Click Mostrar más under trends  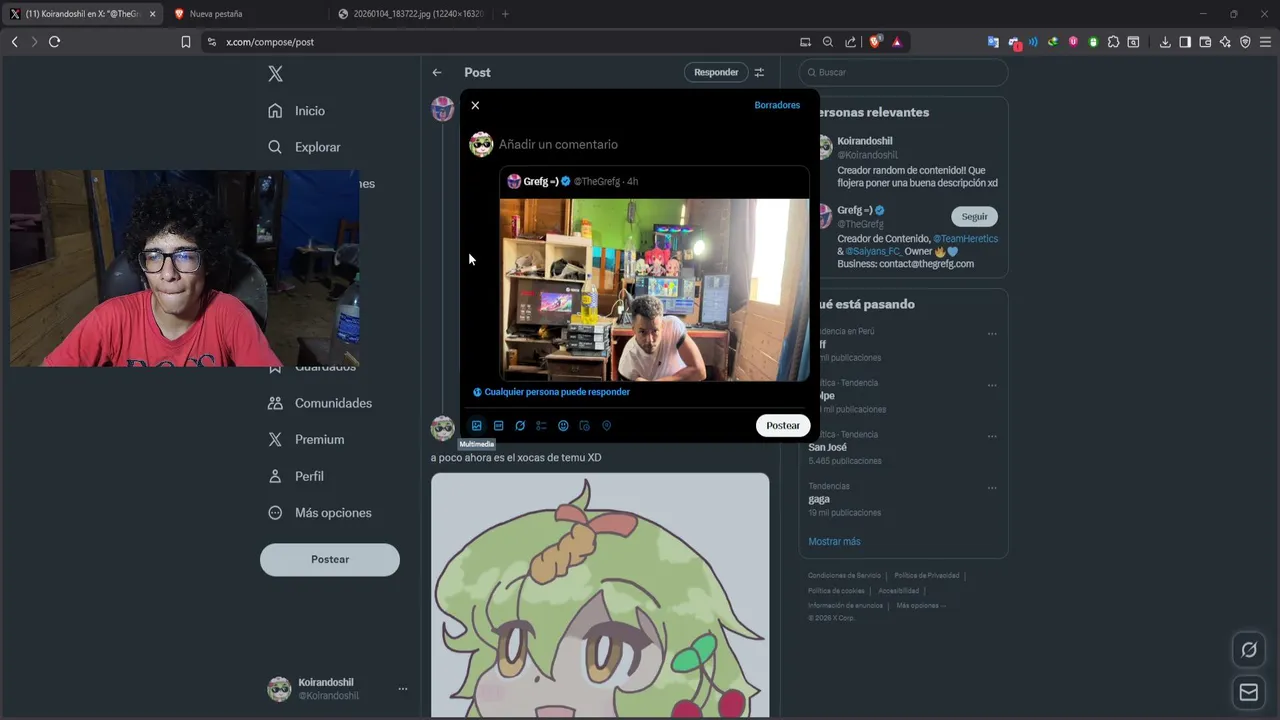point(834,541)
